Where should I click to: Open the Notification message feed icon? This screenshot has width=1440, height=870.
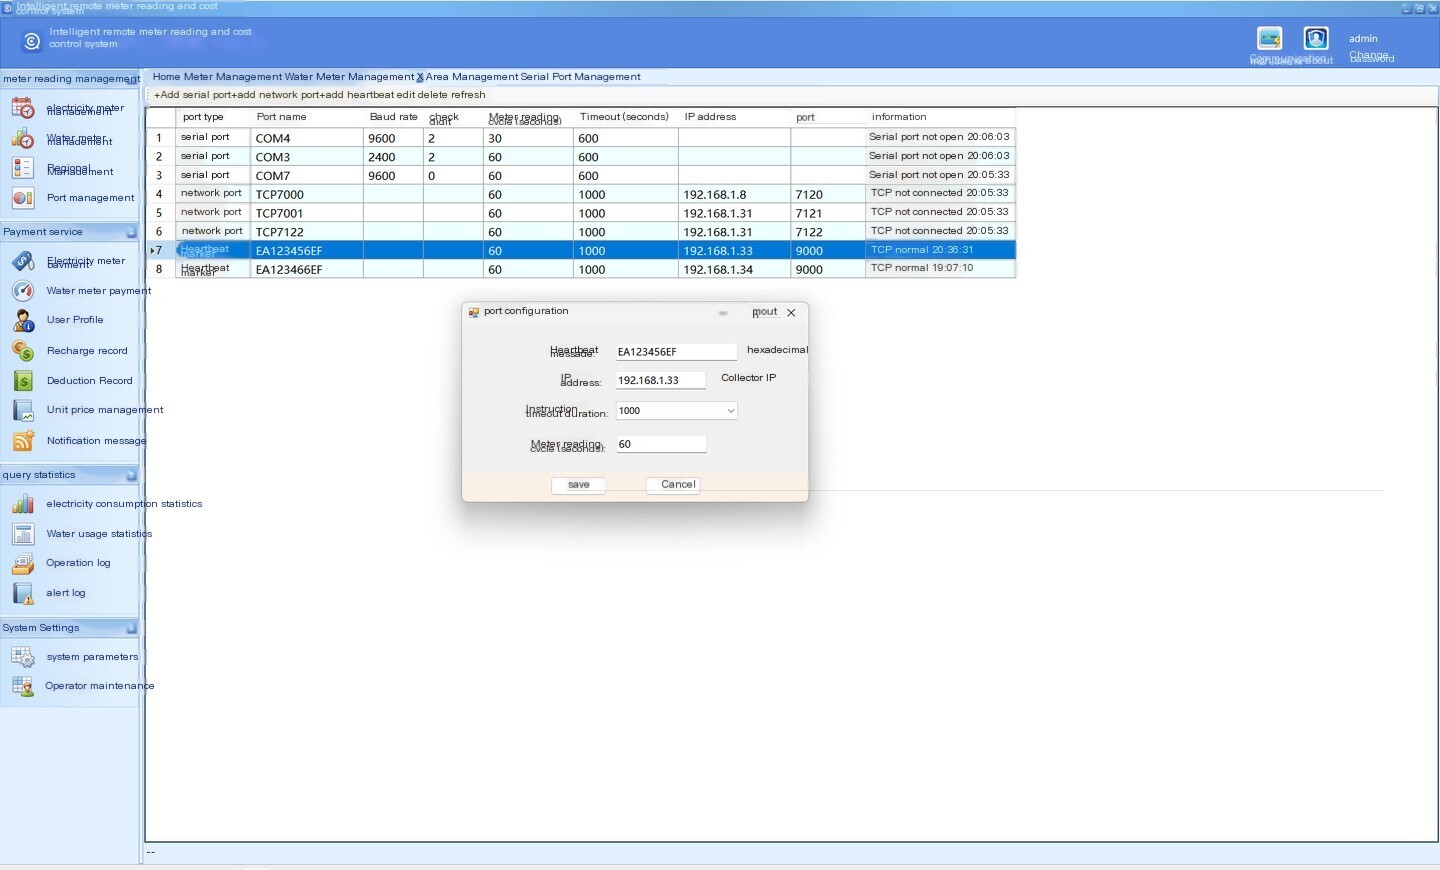tap(23, 441)
